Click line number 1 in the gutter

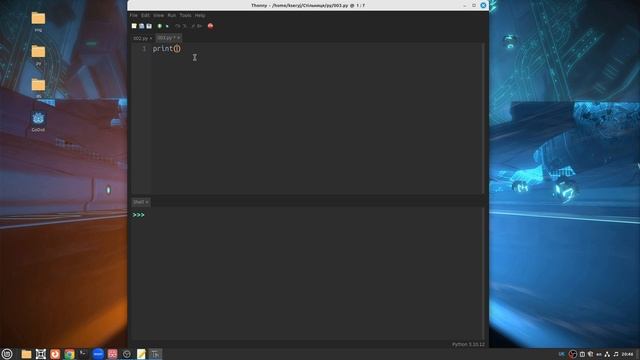point(144,49)
